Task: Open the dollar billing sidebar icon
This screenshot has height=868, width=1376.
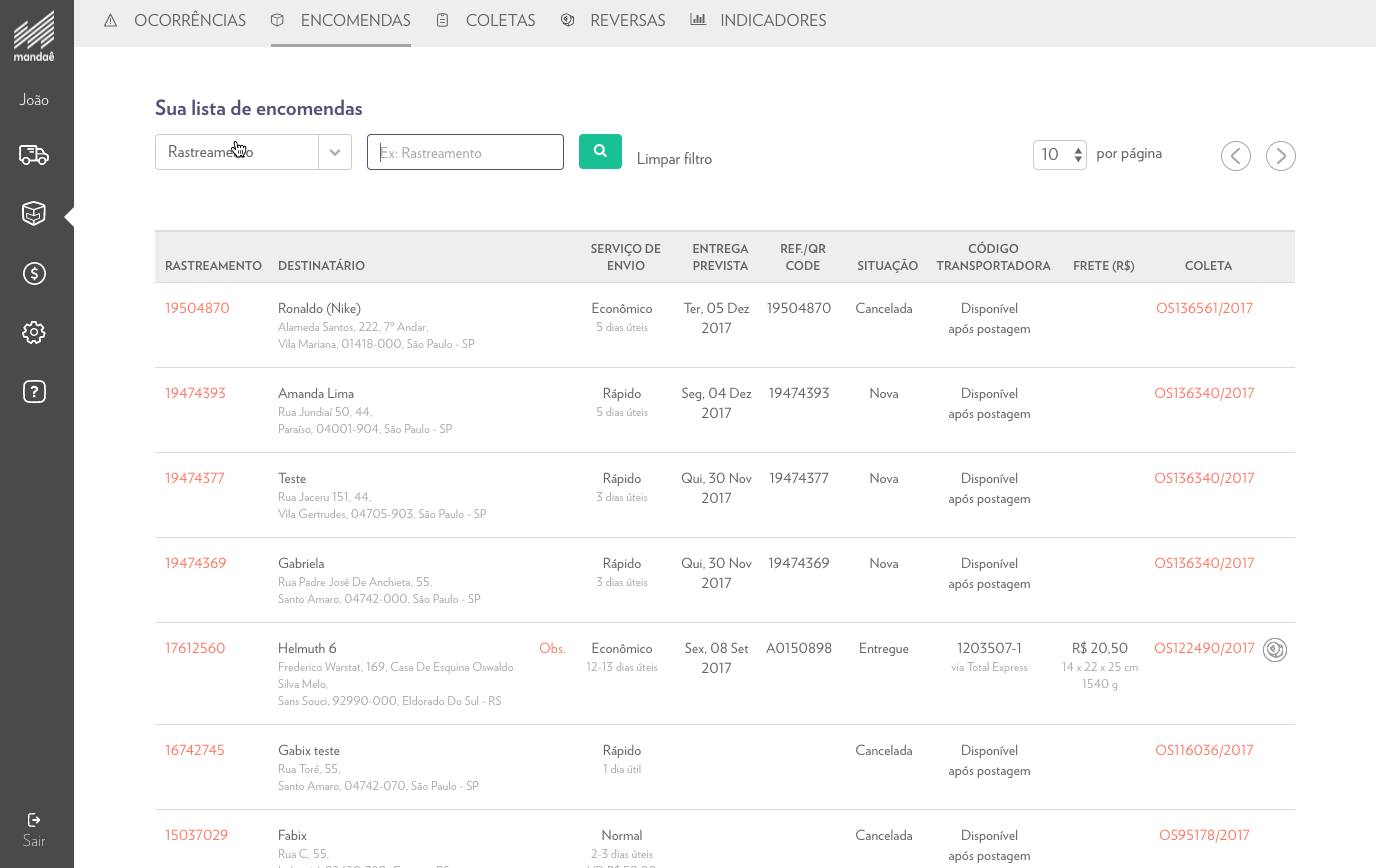Action: pos(34,274)
